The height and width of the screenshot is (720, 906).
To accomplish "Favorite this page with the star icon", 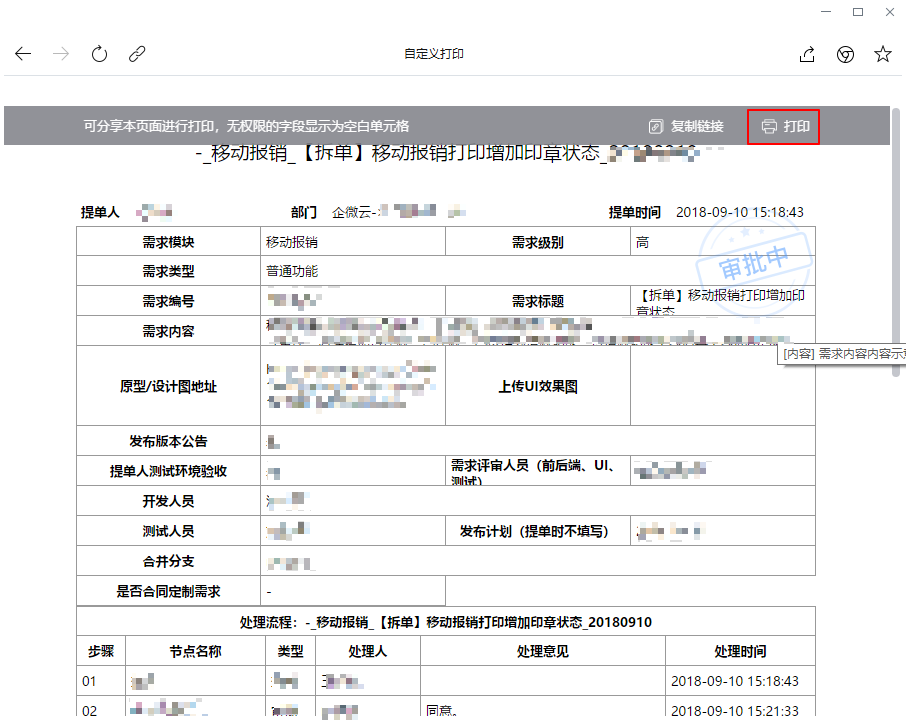I will [x=883, y=54].
